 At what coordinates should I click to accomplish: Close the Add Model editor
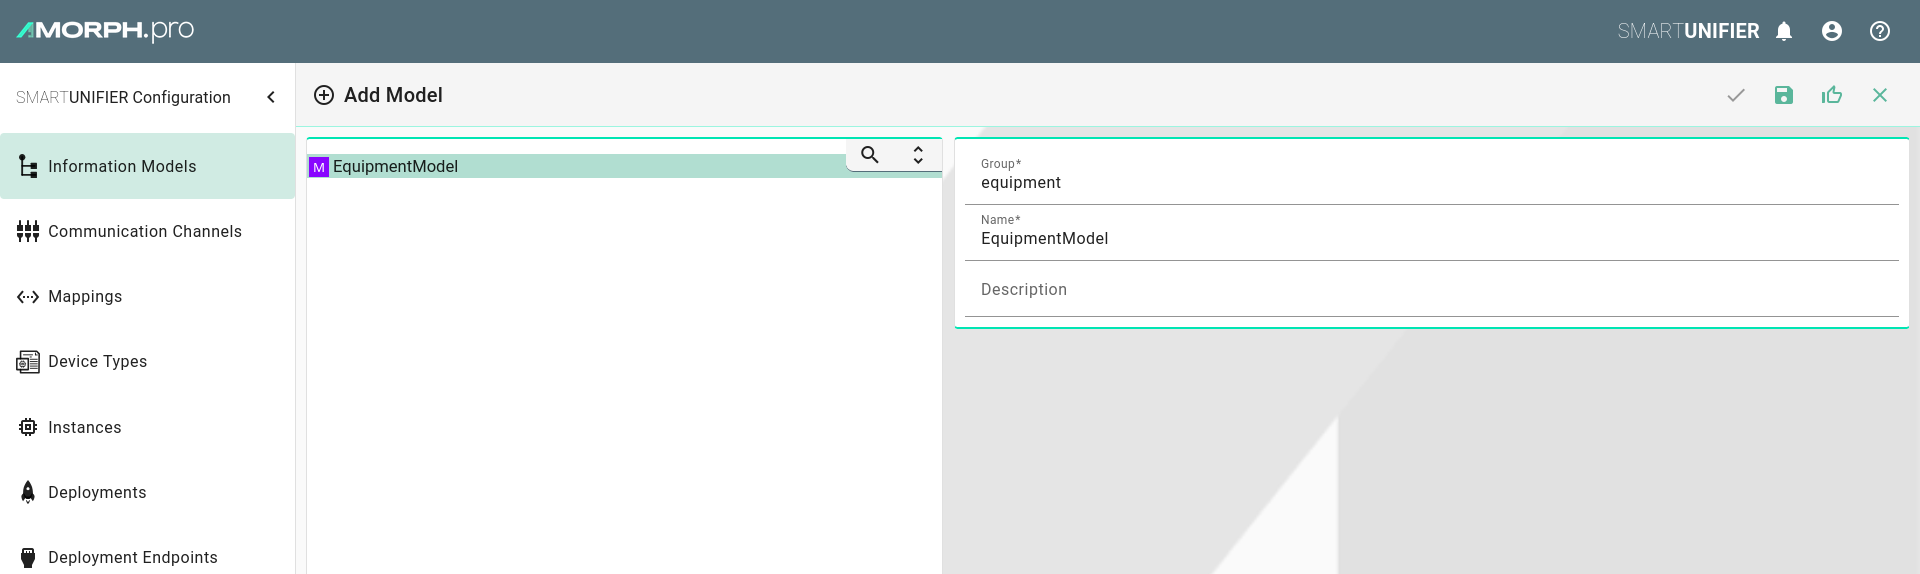pyautogui.click(x=1880, y=95)
